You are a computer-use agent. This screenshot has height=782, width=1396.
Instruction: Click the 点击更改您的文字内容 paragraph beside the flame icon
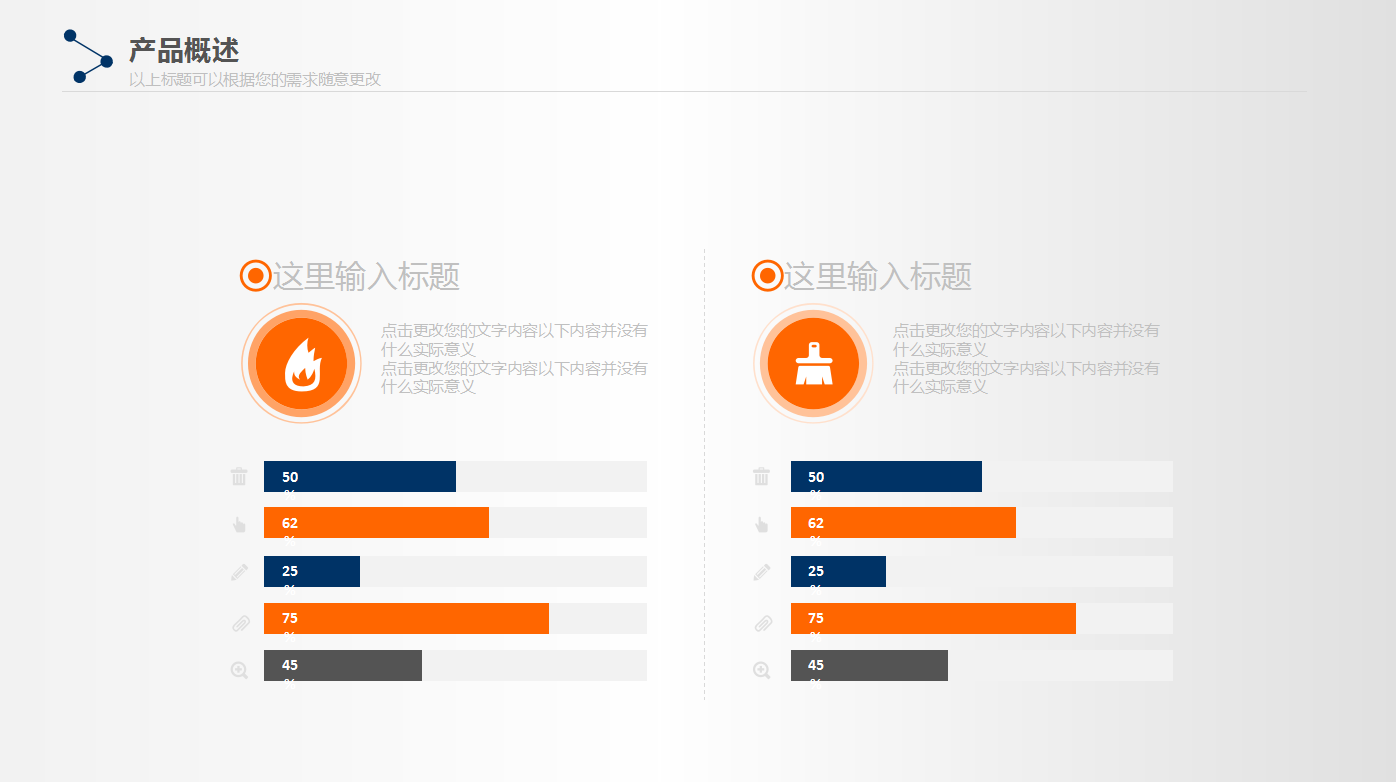pyautogui.click(x=514, y=358)
